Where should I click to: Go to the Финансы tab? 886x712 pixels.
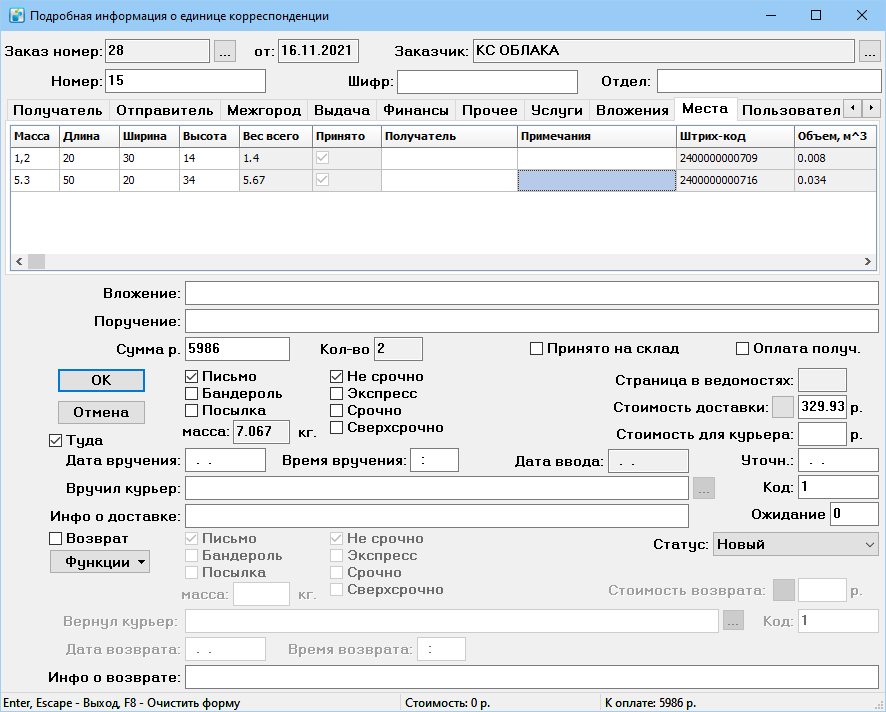tap(416, 110)
